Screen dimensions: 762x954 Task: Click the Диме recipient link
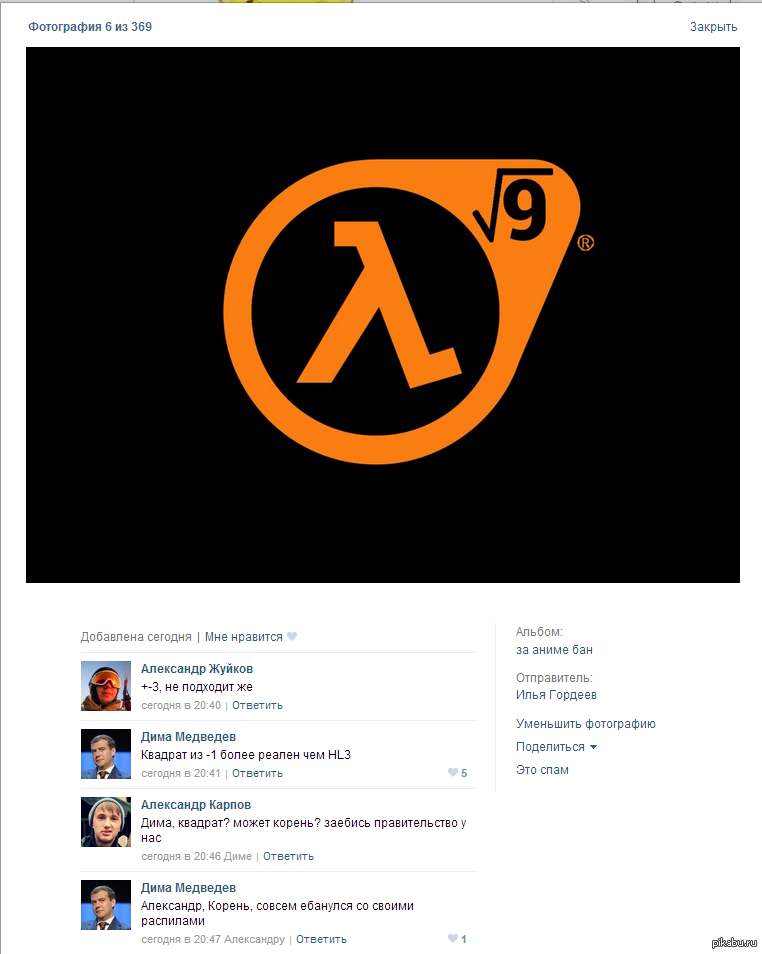[x=238, y=856]
